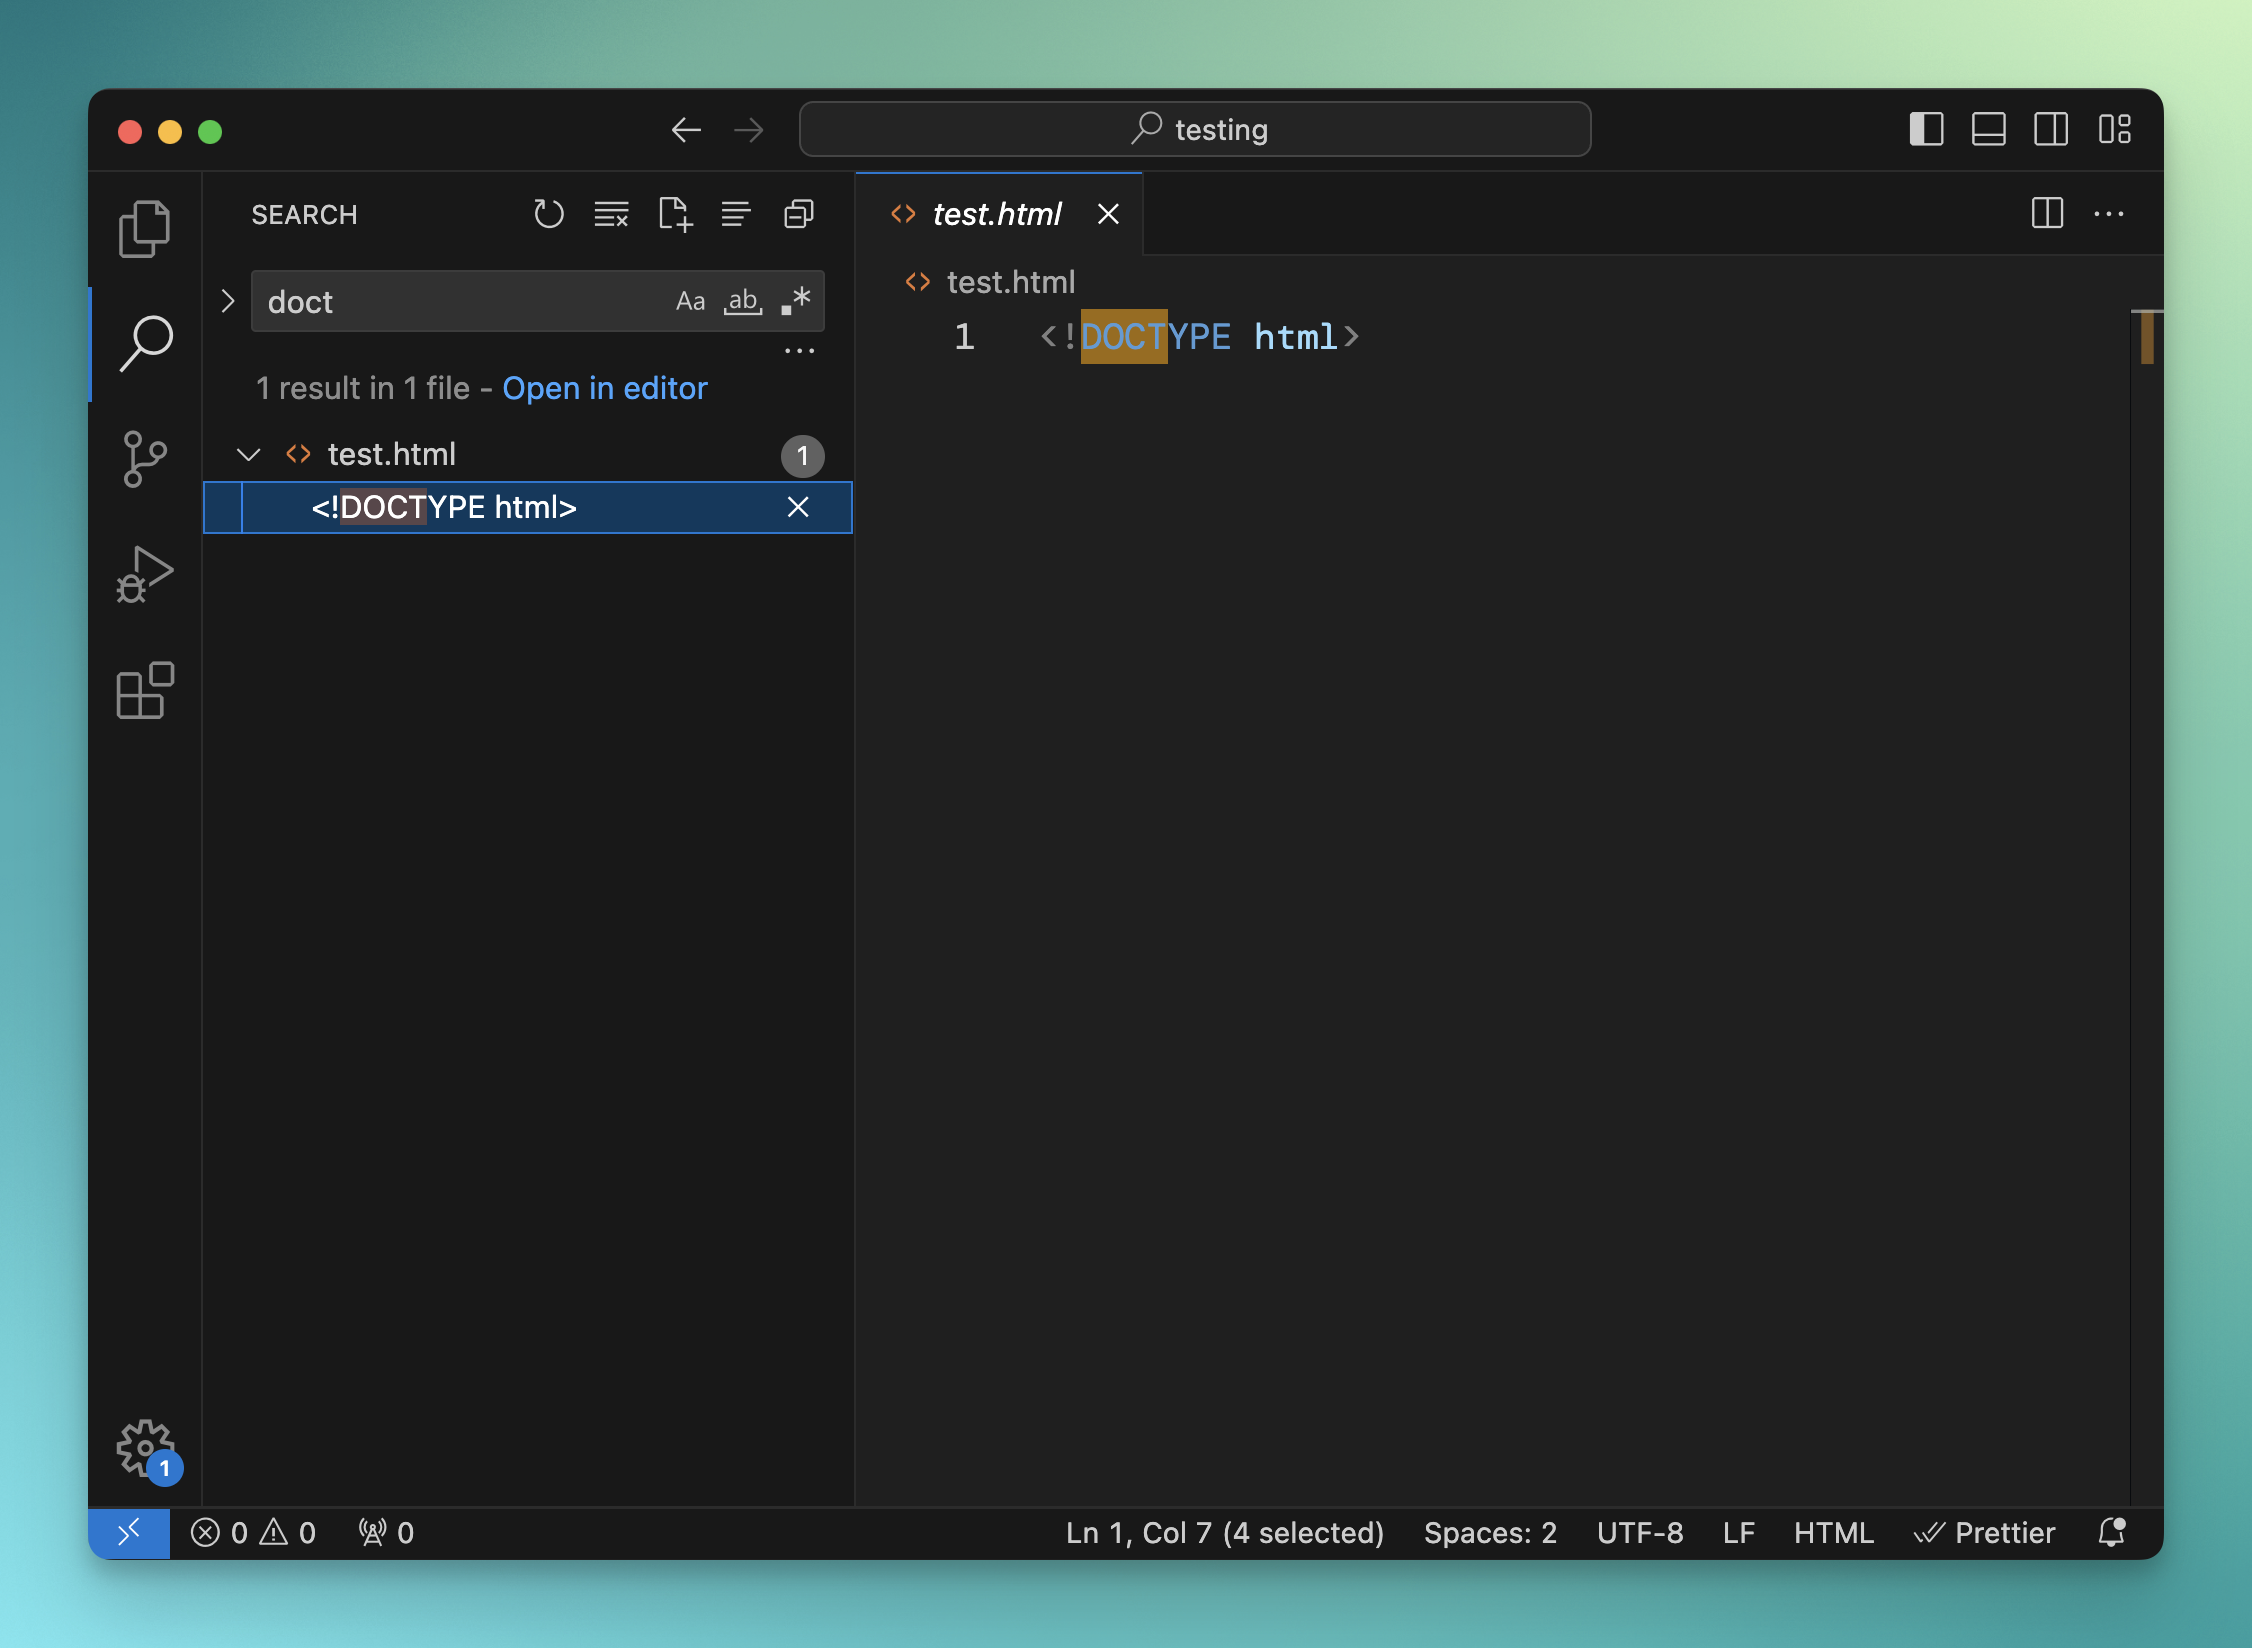Screen dimensions: 2252x1648
Task: Clear search results icon
Action: click(x=611, y=214)
